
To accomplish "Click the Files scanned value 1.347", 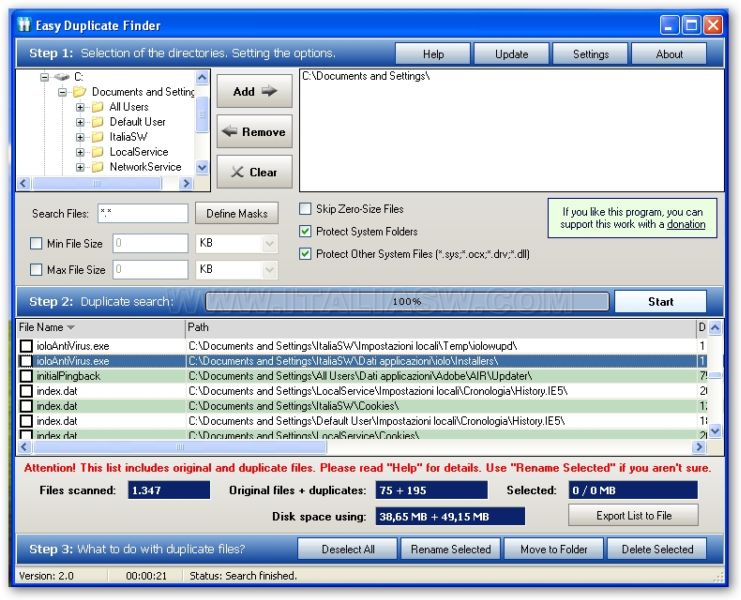I will click(169, 490).
